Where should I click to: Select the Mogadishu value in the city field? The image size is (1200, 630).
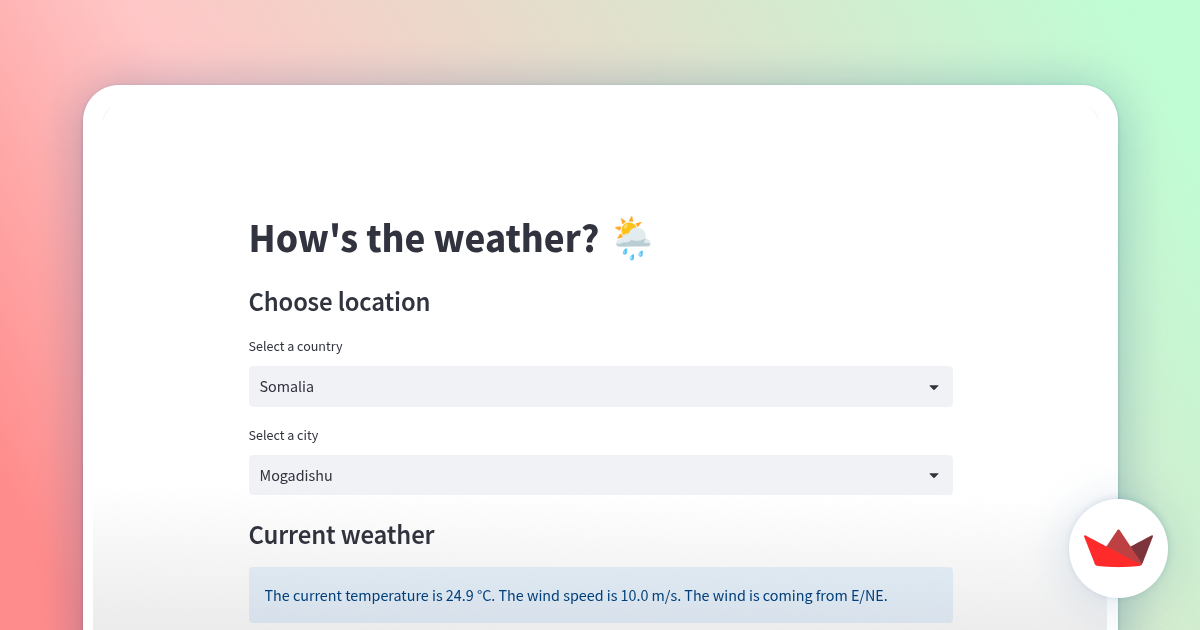pos(600,475)
